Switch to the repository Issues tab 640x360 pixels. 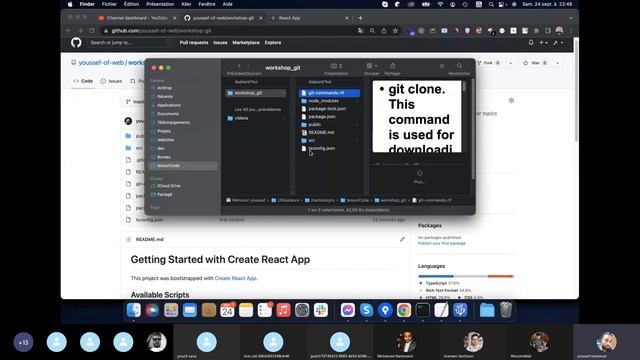pos(111,81)
